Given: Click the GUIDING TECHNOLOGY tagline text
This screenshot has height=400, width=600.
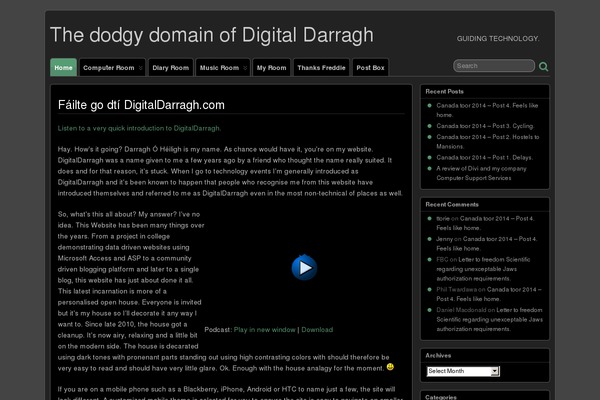Looking at the screenshot, I should pyautogui.click(x=498, y=39).
